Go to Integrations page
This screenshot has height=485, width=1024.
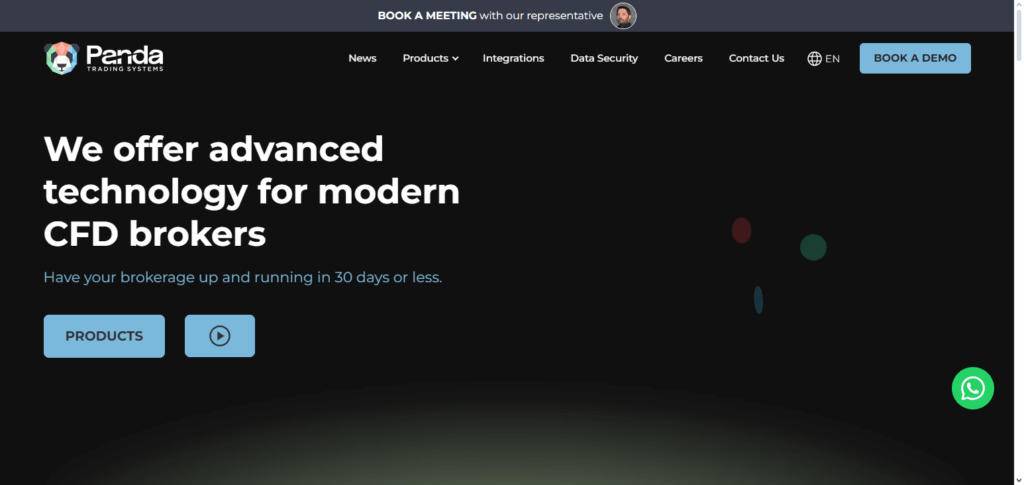tap(513, 58)
